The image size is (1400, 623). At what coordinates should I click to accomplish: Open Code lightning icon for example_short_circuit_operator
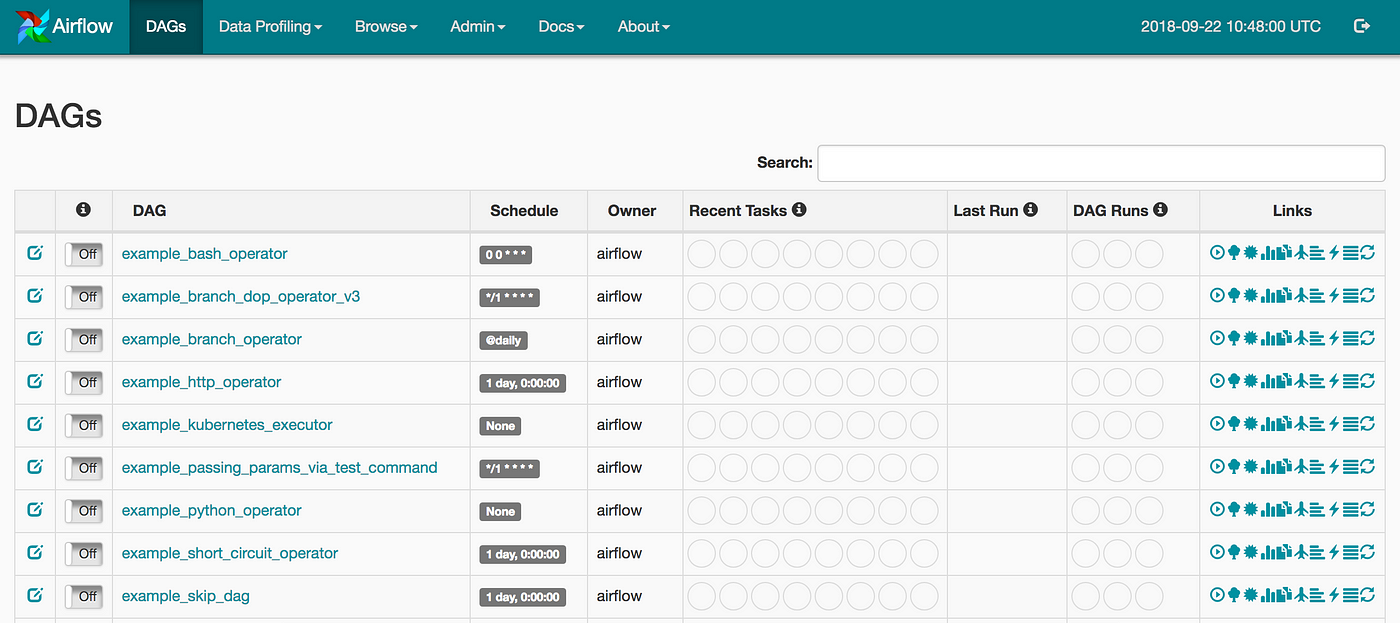(1334, 553)
